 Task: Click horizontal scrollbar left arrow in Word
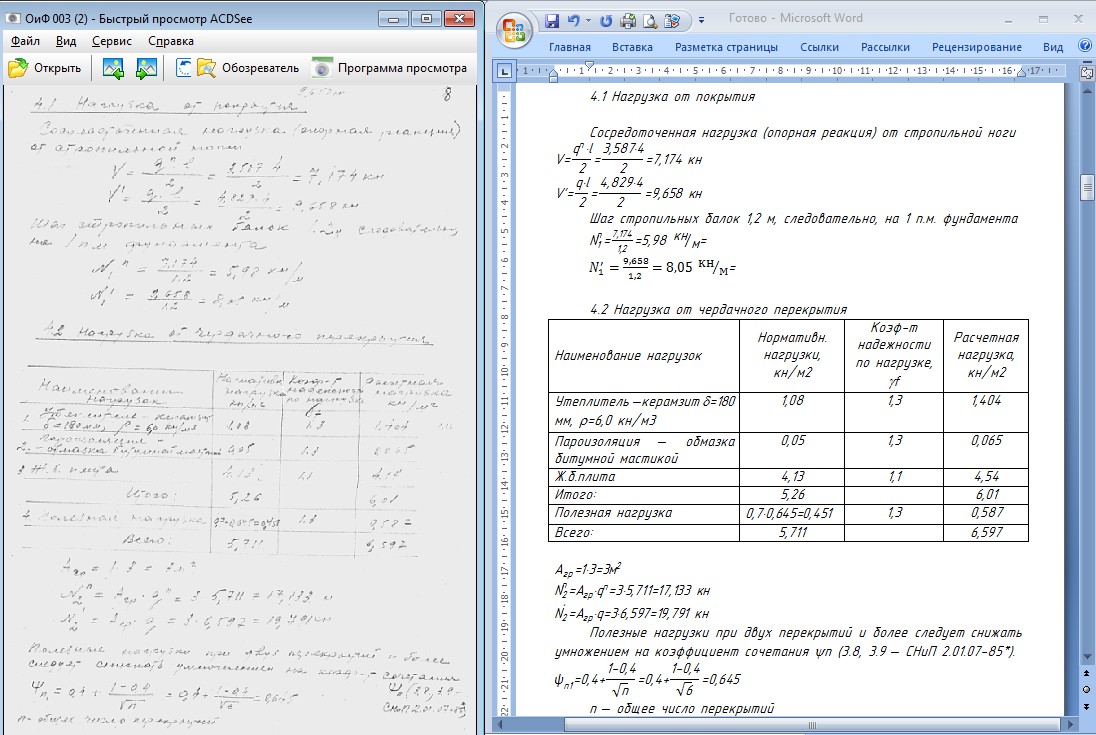coord(498,725)
